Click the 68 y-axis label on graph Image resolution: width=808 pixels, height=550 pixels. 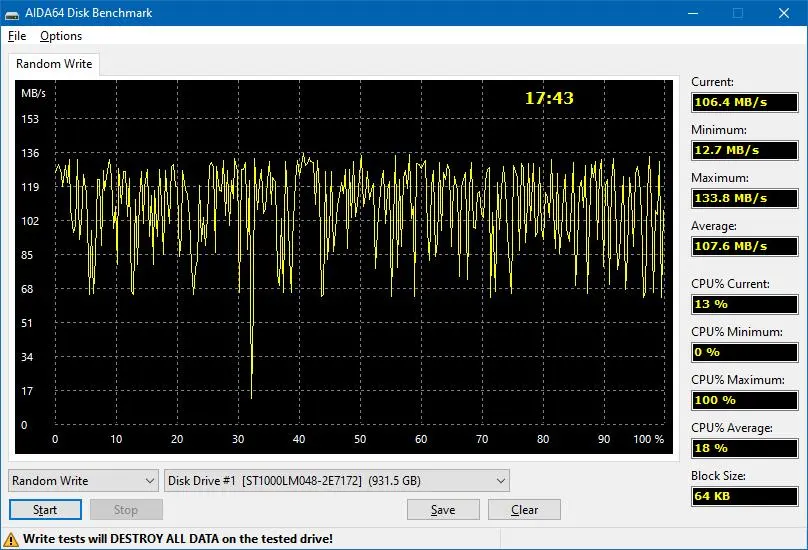(x=27, y=289)
